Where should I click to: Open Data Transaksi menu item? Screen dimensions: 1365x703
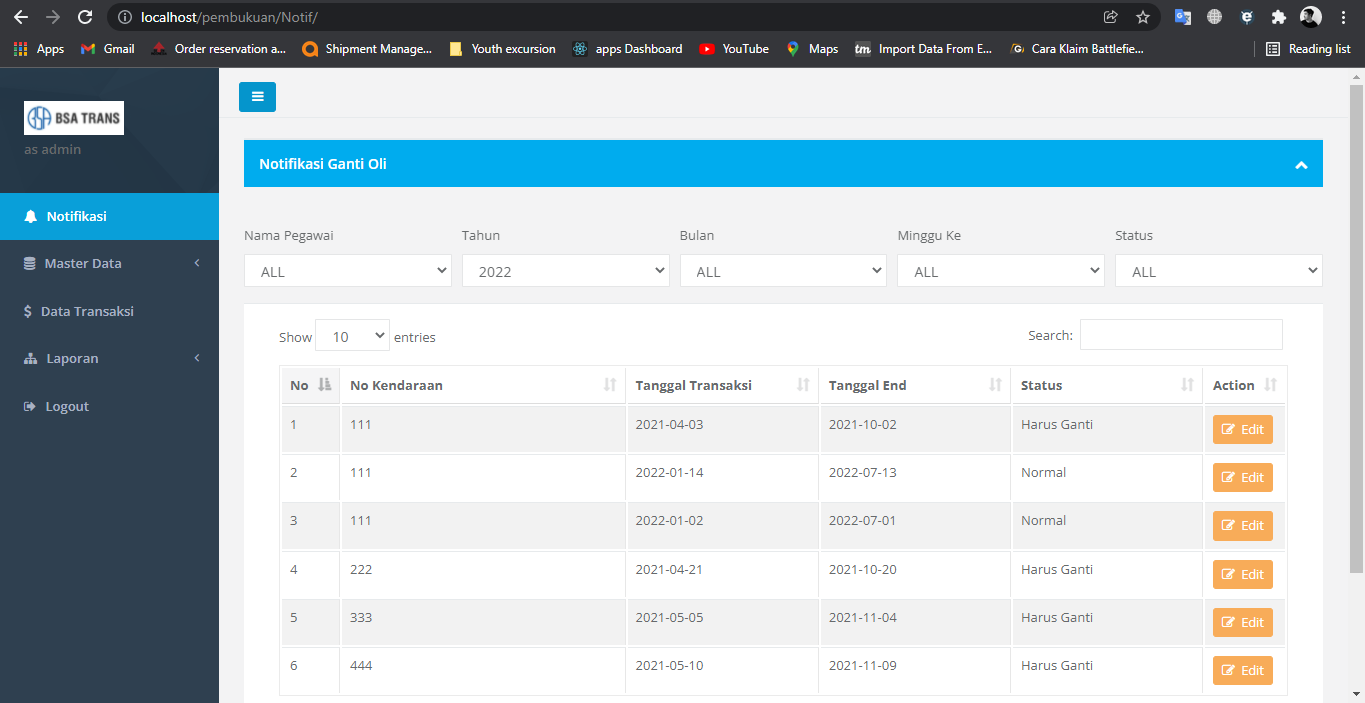[109, 311]
